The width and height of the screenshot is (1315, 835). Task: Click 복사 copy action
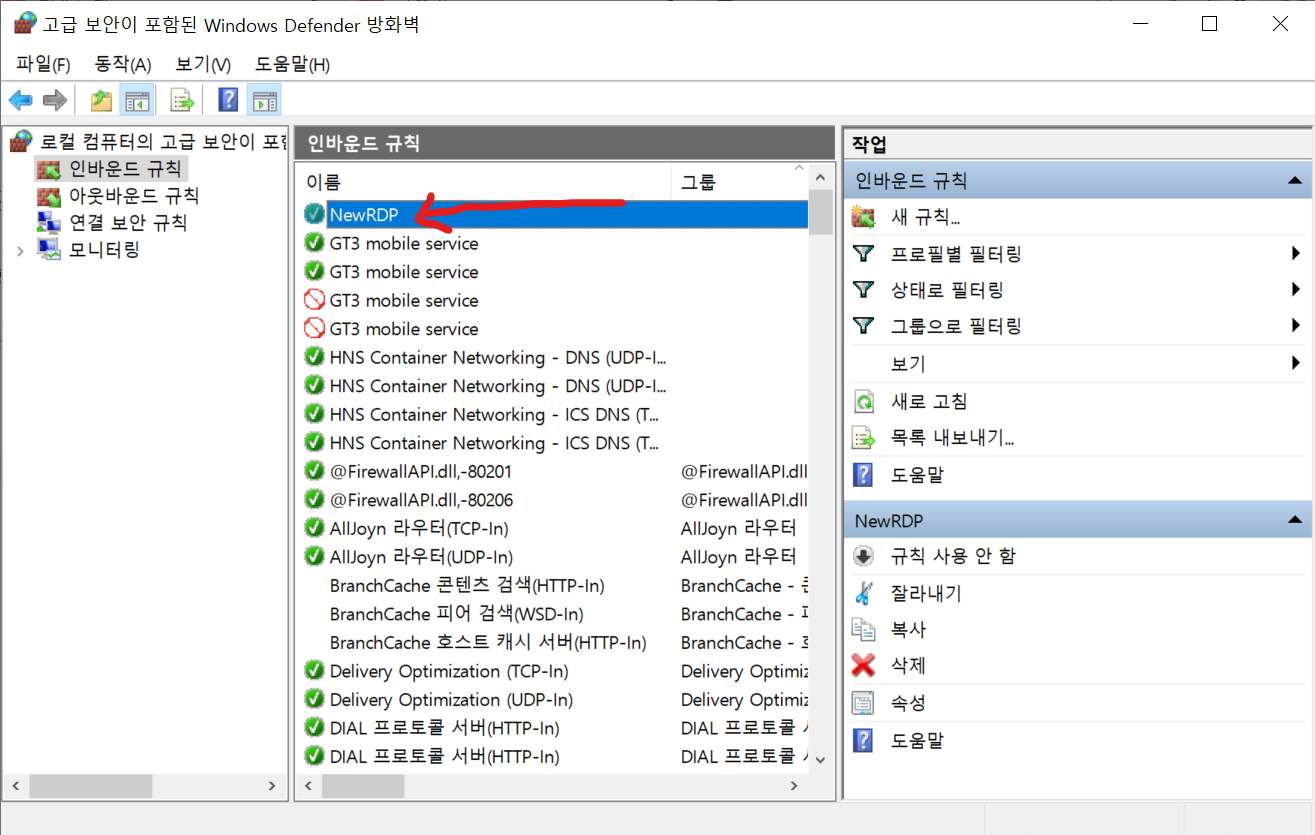908,630
